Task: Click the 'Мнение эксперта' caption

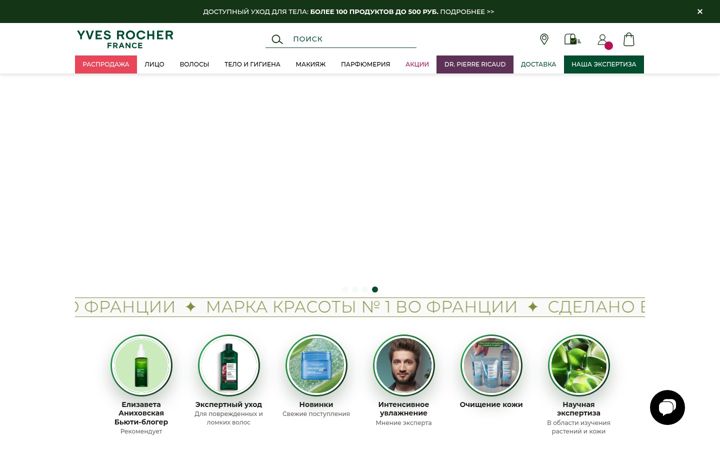Action: click(x=404, y=422)
